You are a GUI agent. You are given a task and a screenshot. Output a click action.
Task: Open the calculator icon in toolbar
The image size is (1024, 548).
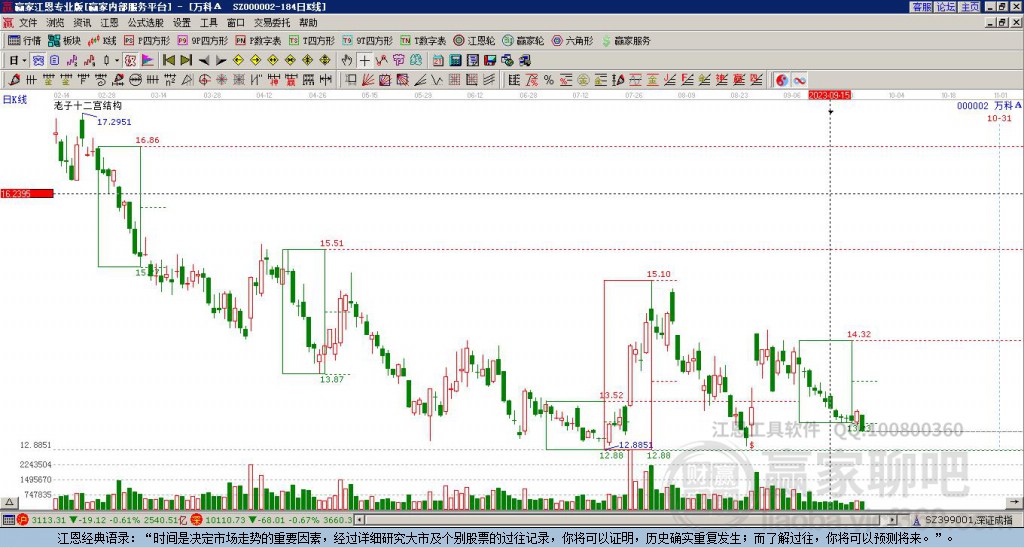point(456,61)
